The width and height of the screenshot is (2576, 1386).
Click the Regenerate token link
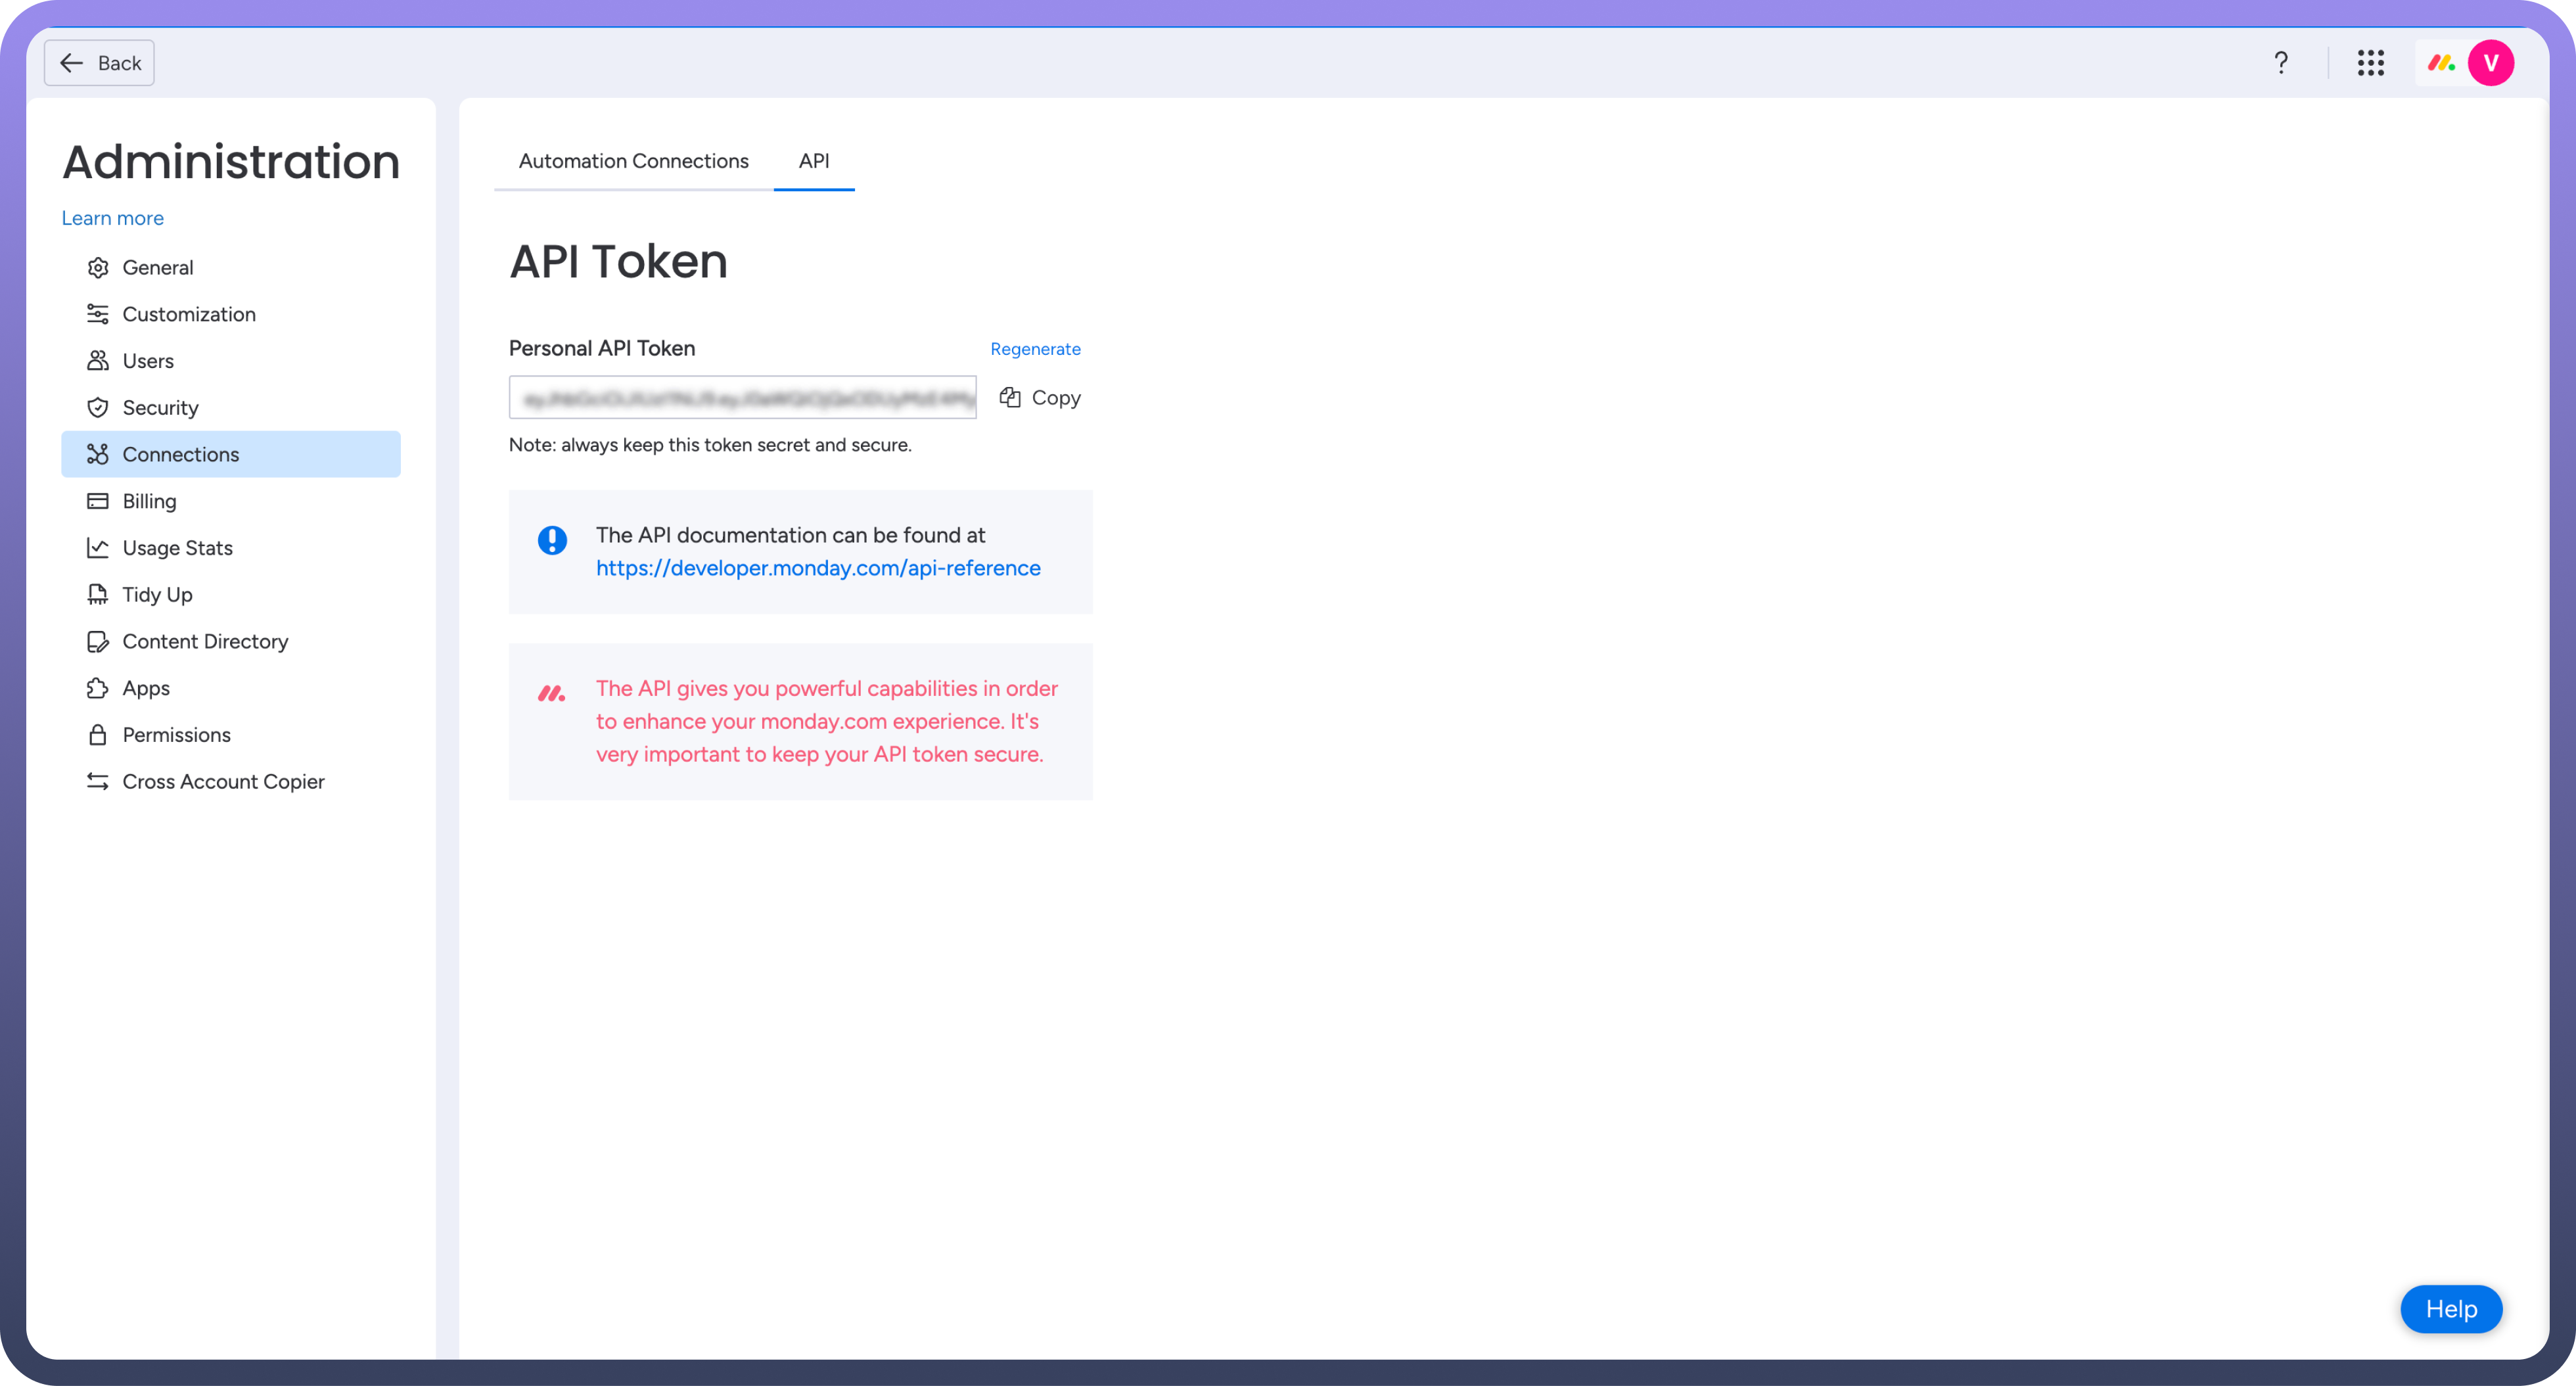[x=1035, y=349]
